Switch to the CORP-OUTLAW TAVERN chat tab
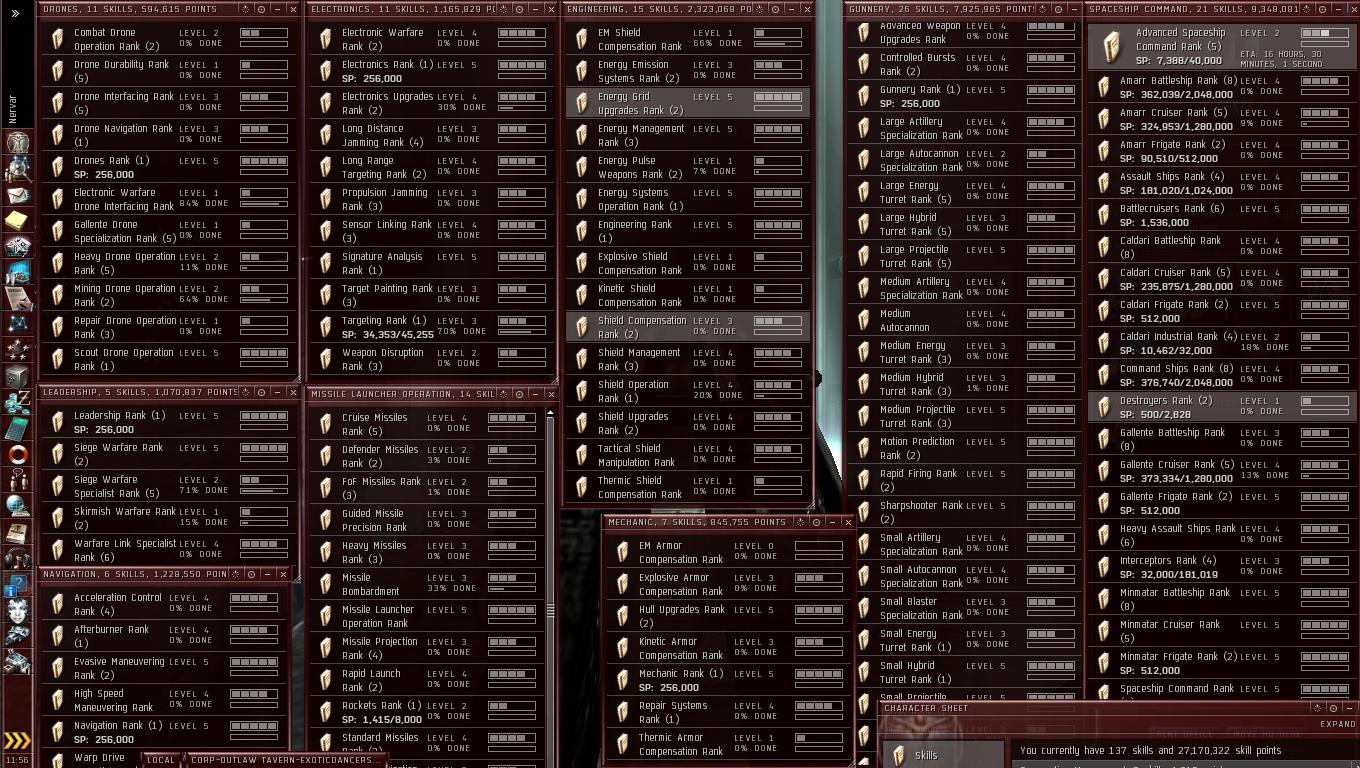1360x768 pixels. pos(288,760)
